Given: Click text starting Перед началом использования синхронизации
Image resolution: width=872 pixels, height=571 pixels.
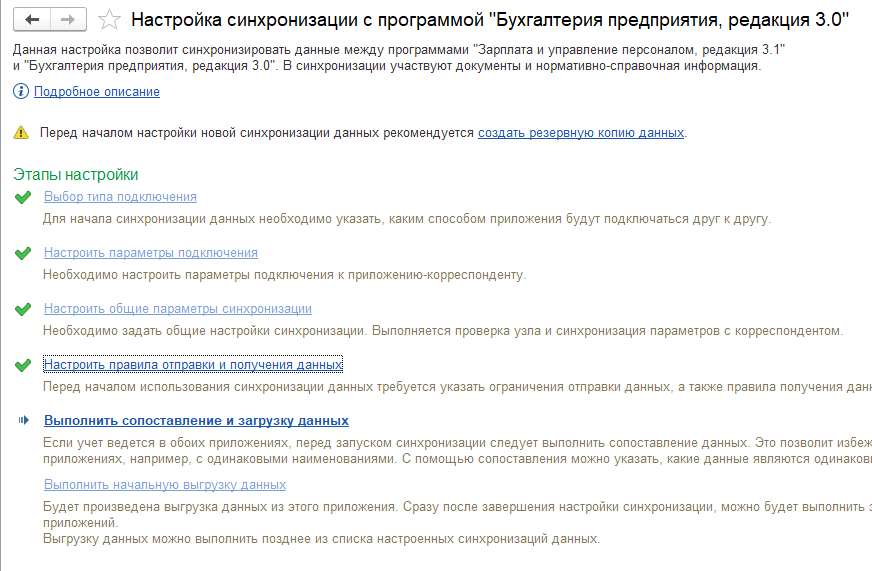Looking at the screenshot, I should tap(457, 387).
